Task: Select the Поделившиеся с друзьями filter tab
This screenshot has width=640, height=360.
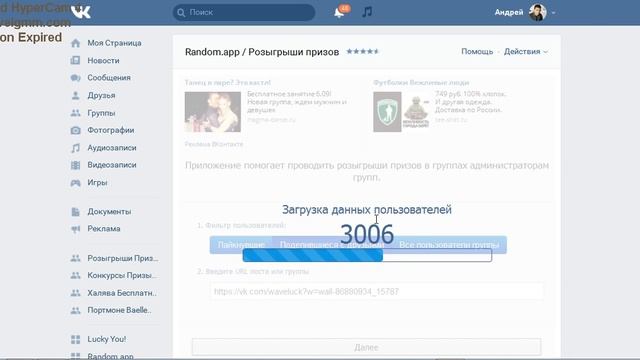Action: 332,245
